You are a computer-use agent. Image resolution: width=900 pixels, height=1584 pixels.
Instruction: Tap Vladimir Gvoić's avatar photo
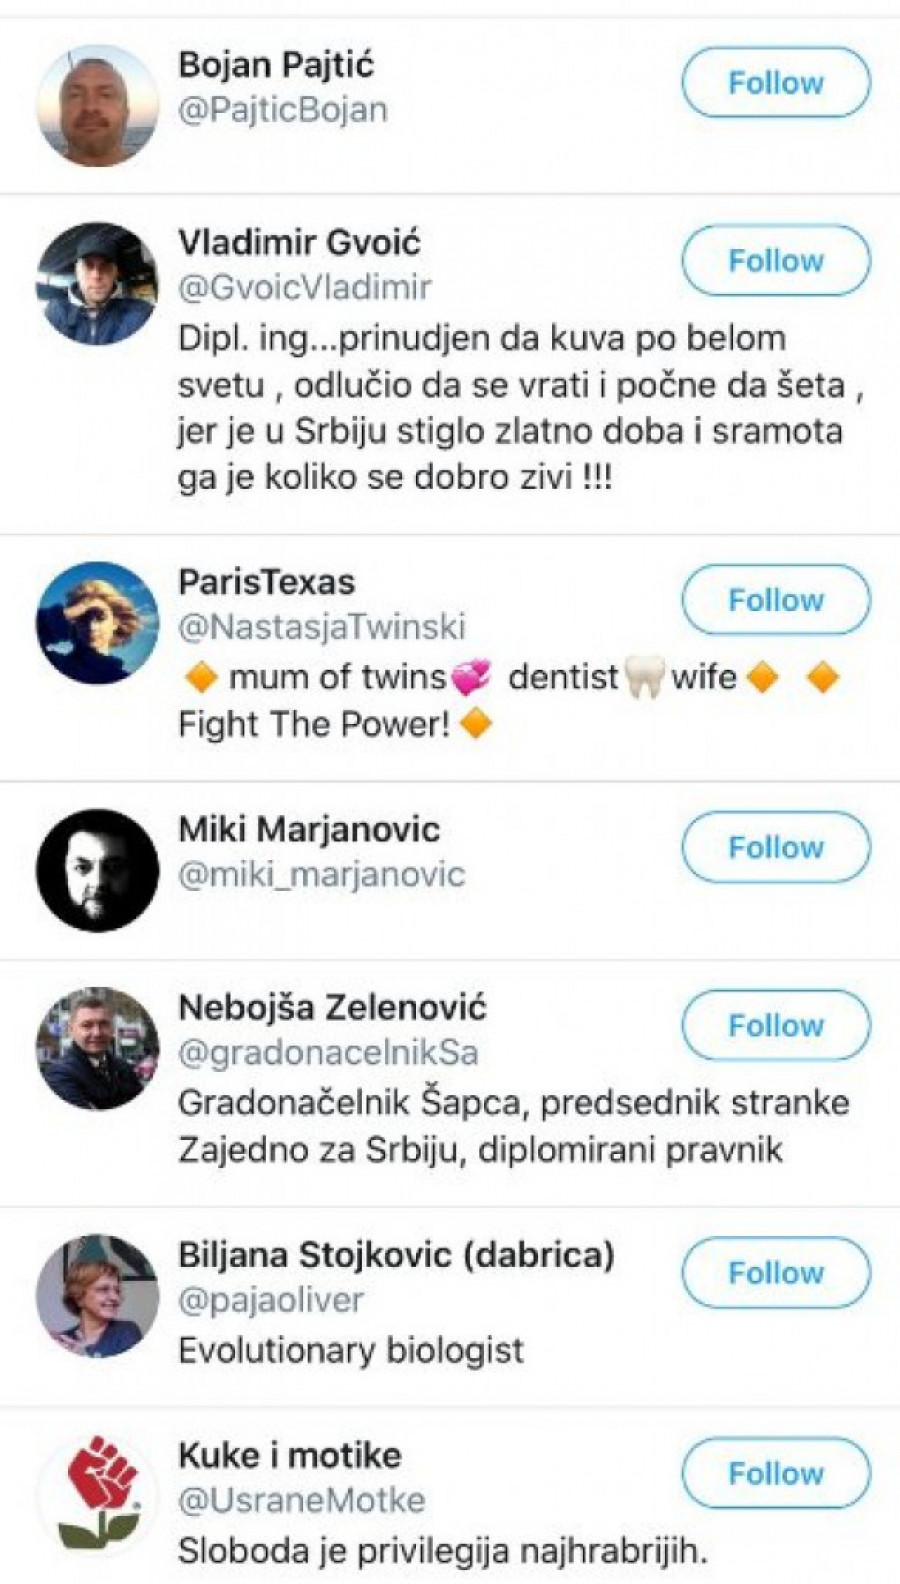point(97,283)
